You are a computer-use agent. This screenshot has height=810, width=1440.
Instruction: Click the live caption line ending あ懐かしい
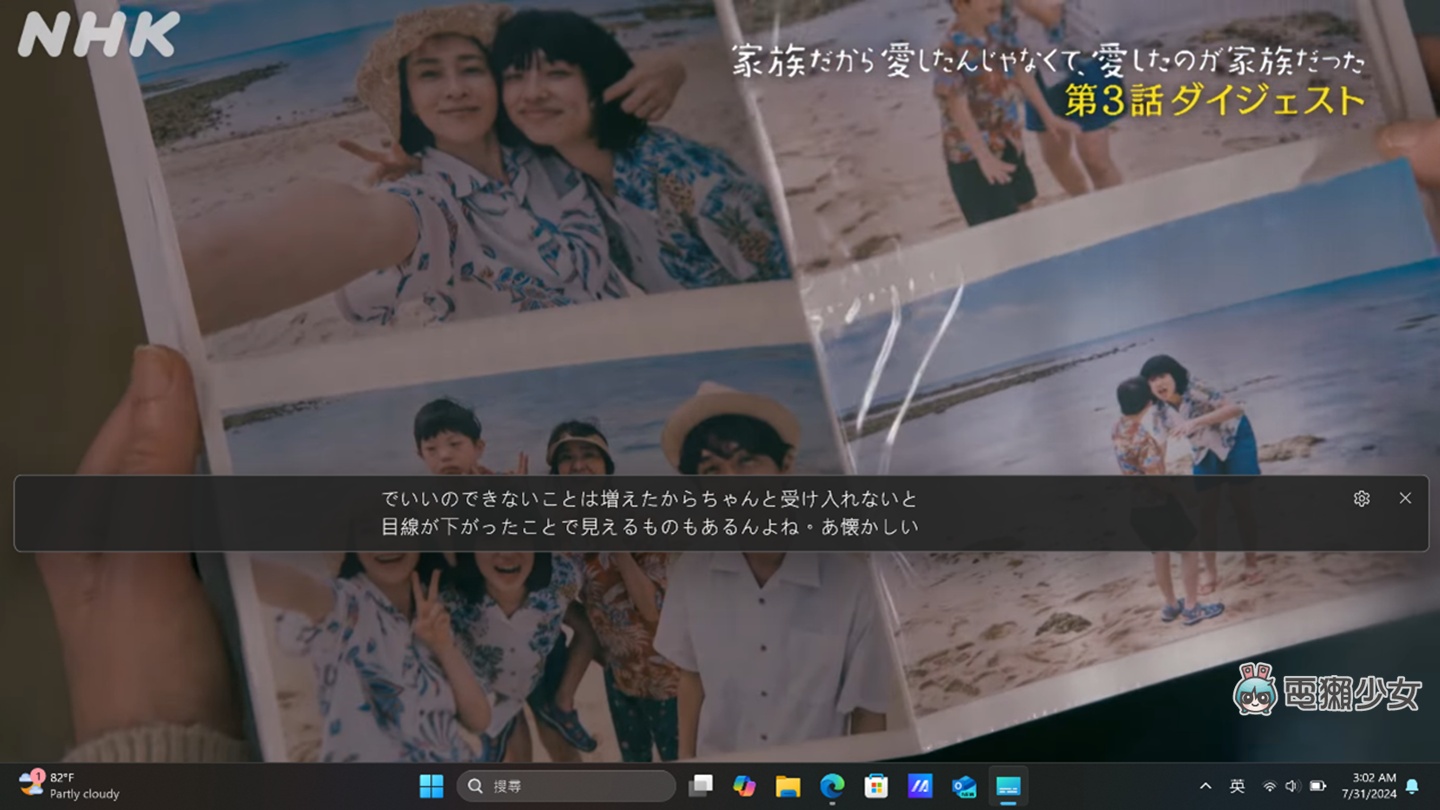tap(649, 526)
